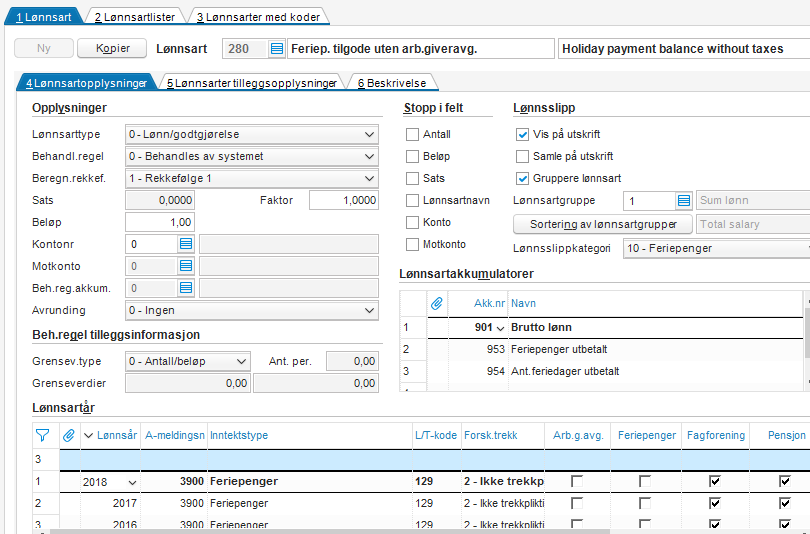Screen dimensions: 810x534
Task: Toggle Feriepenger checkbox for year 2018
Action: pyautogui.click(x=645, y=481)
